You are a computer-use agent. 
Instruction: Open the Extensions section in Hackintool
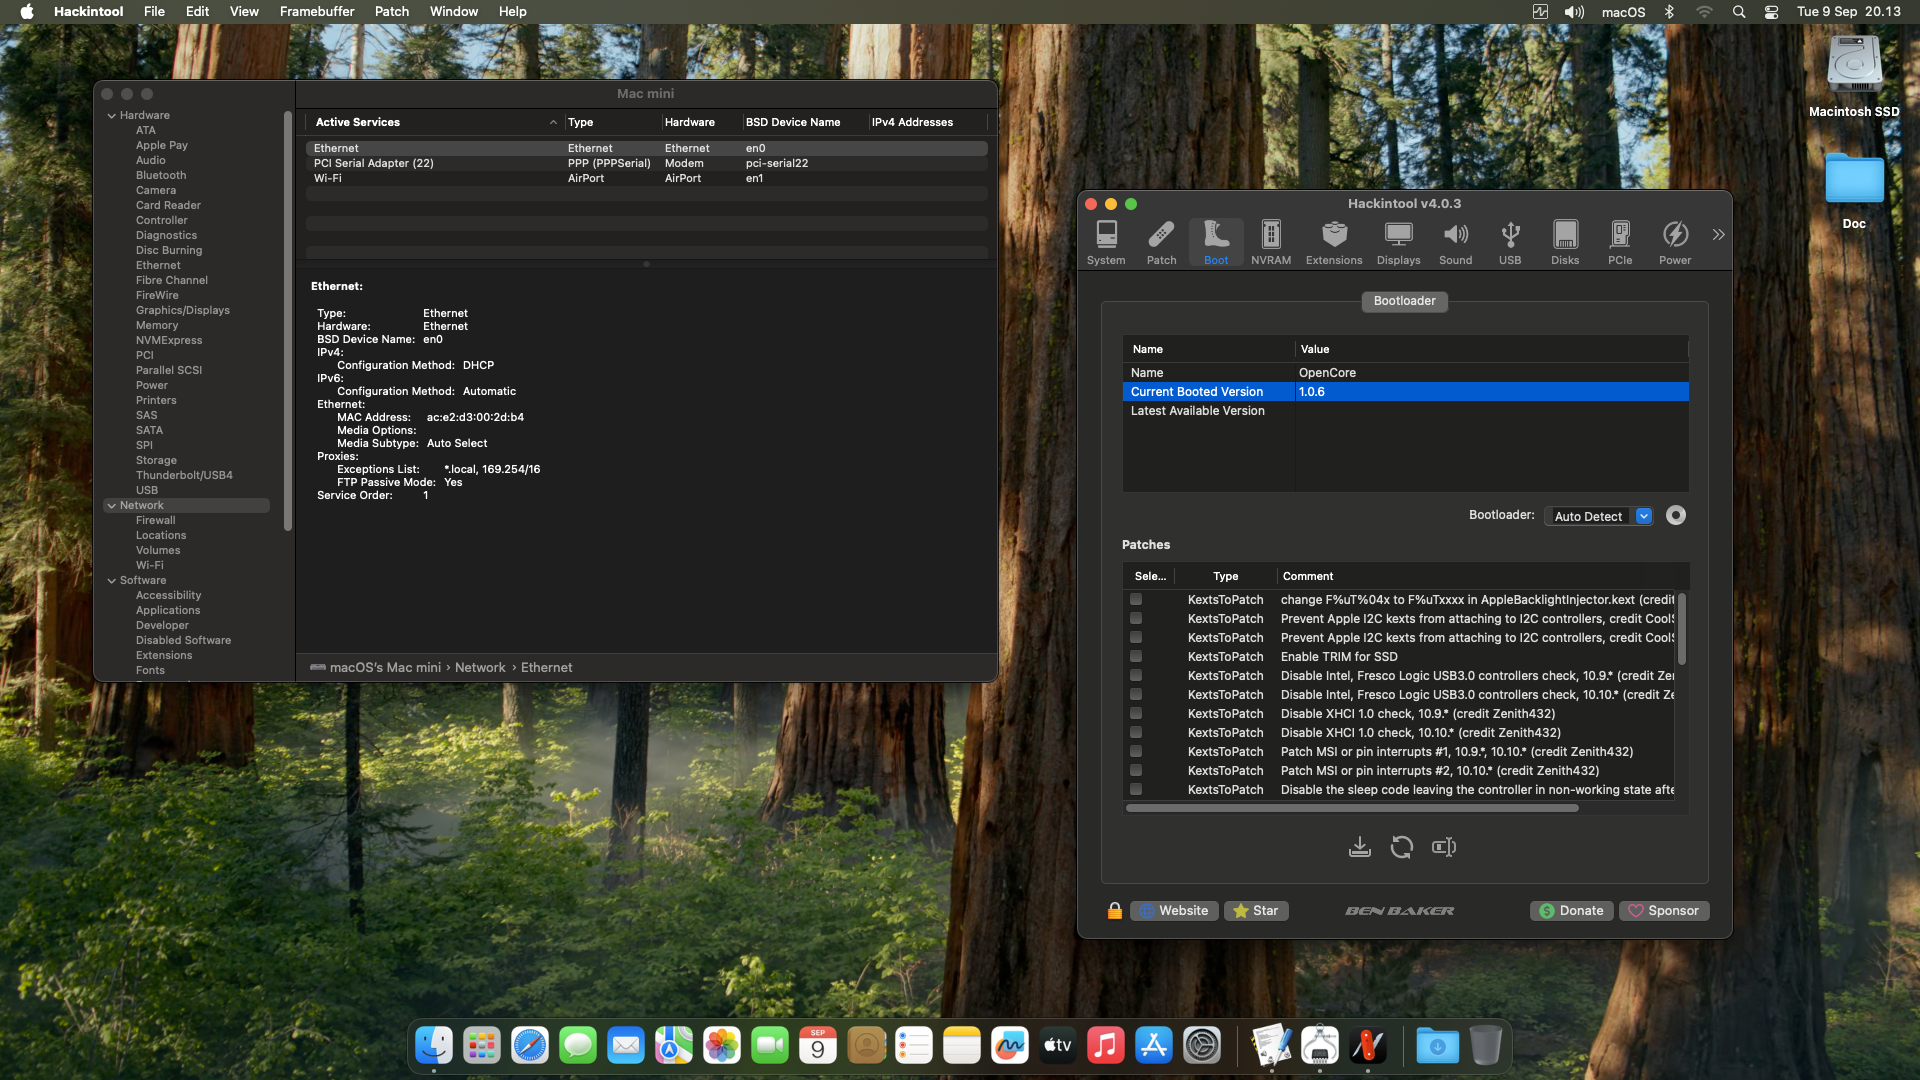(x=1334, y=242)
